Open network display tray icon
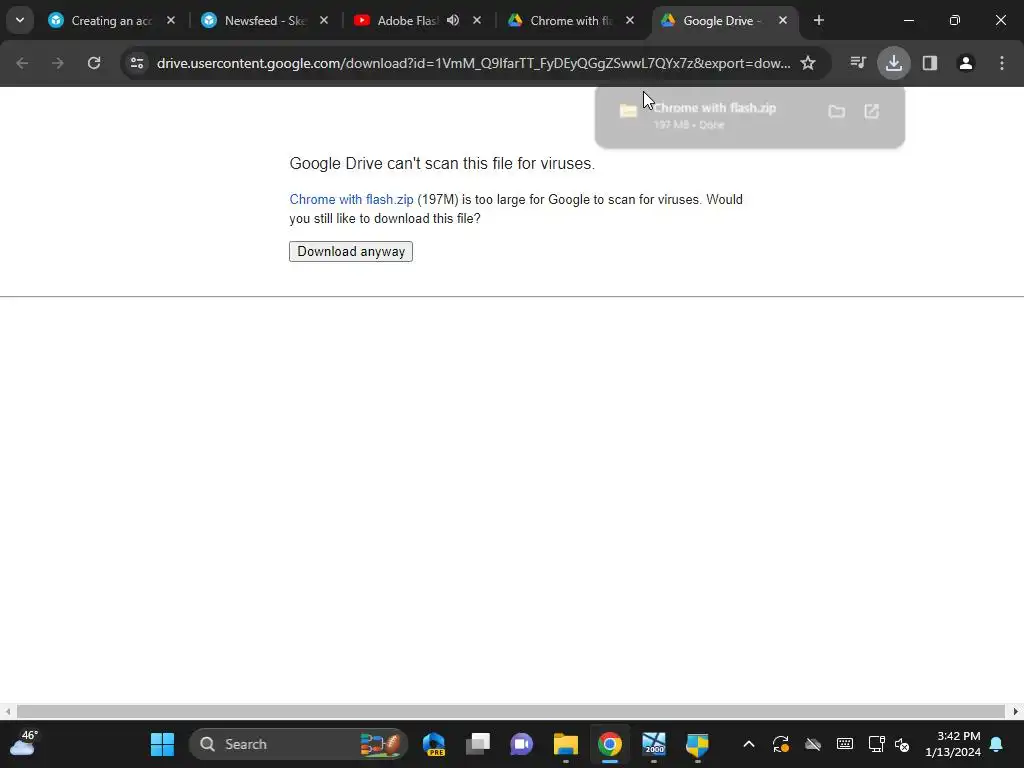This screenshot has width=1024, height=768. click(x=876, y=744)
